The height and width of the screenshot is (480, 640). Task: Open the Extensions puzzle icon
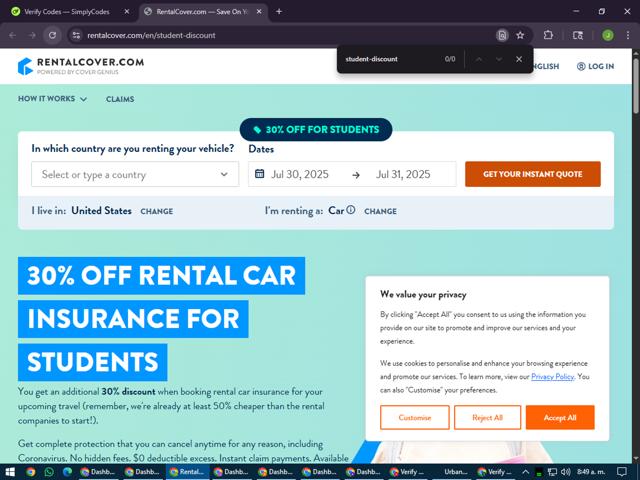click(548, 35)
